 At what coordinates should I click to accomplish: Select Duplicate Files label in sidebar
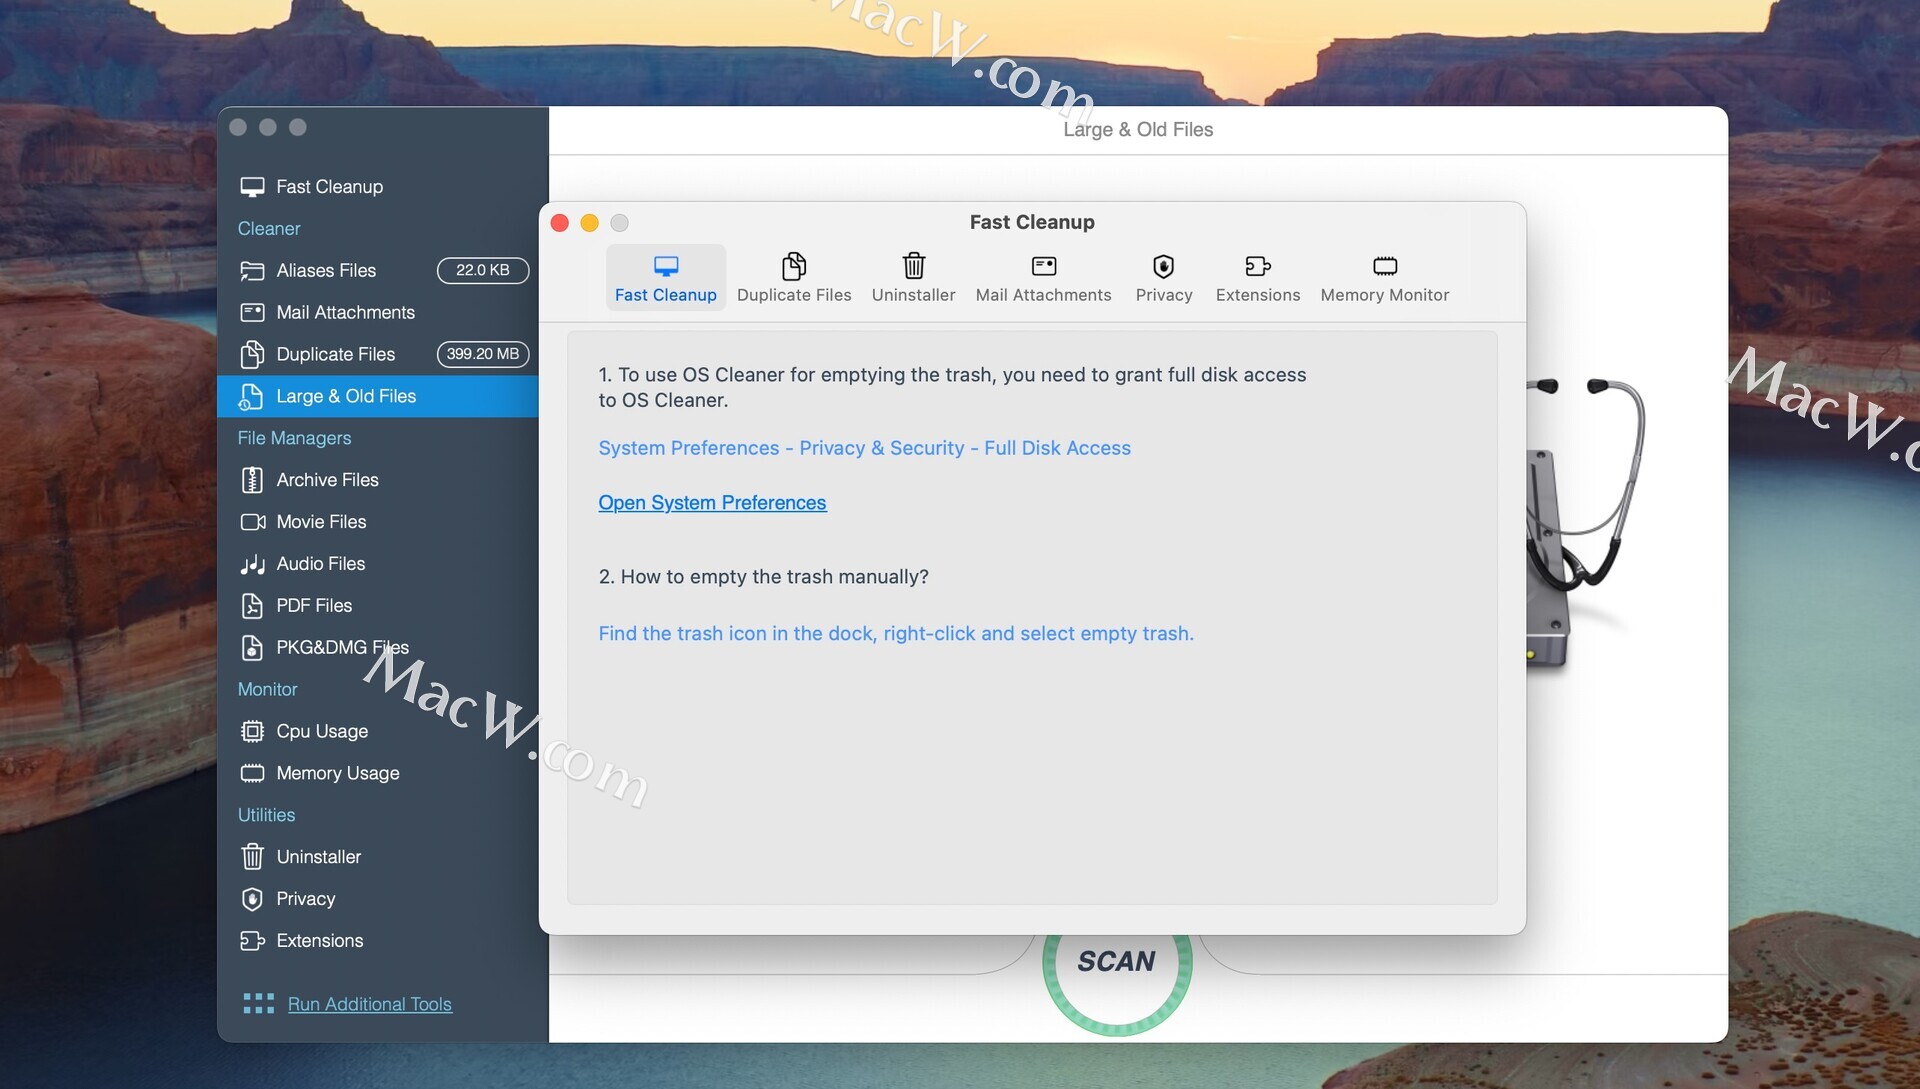coord(335,355)
